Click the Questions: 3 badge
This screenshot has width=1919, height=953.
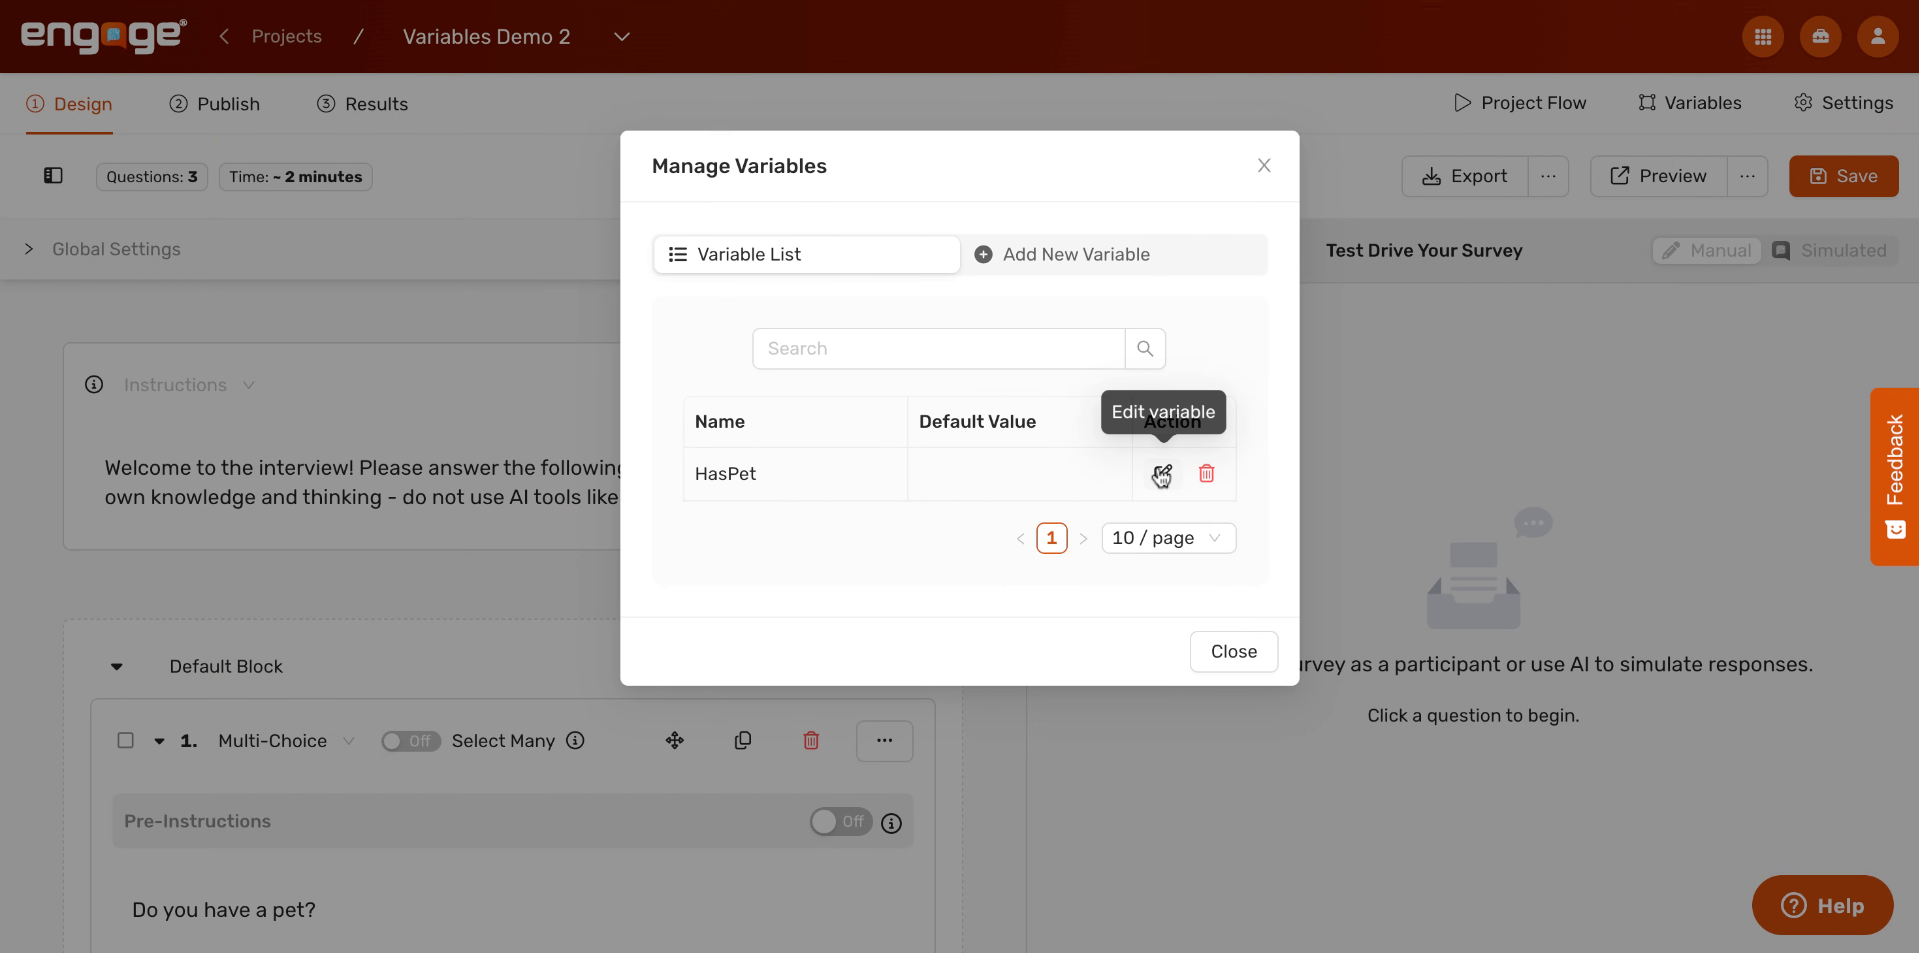pyautogui.click(x=152, y=177)
